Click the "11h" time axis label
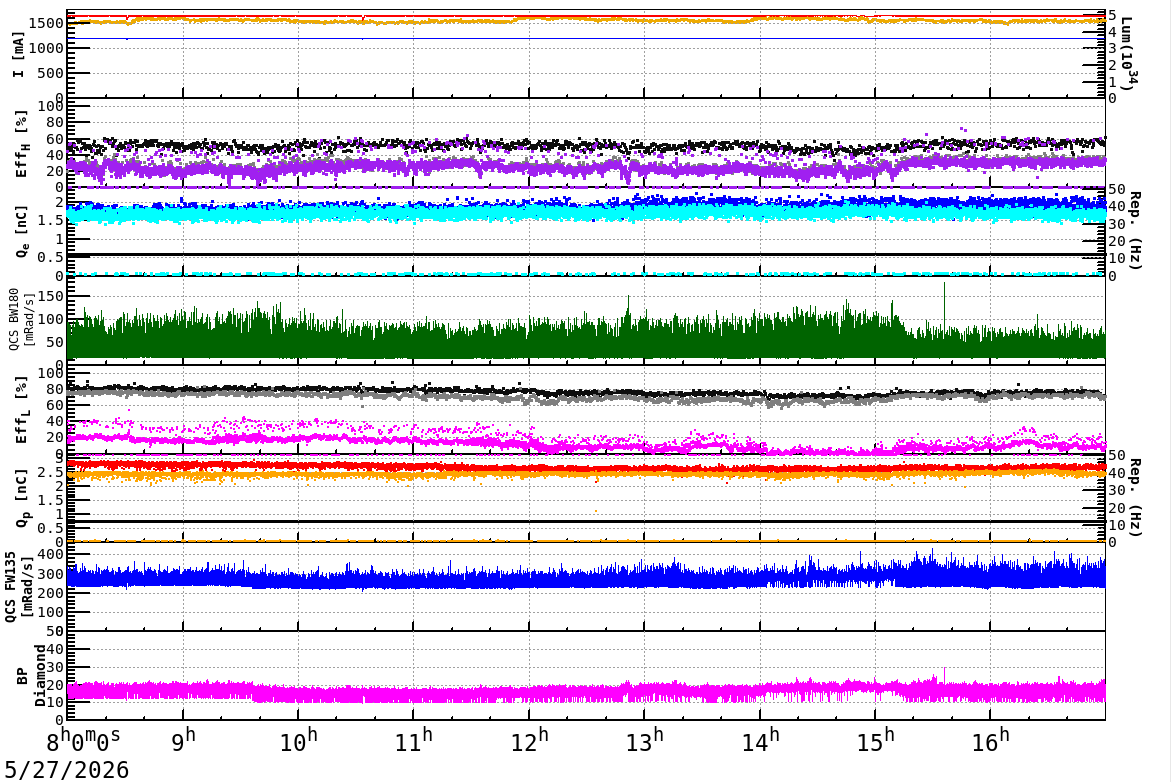Image resolution: width=1172 pixels, height=782 pixels. tap(413, 741)
